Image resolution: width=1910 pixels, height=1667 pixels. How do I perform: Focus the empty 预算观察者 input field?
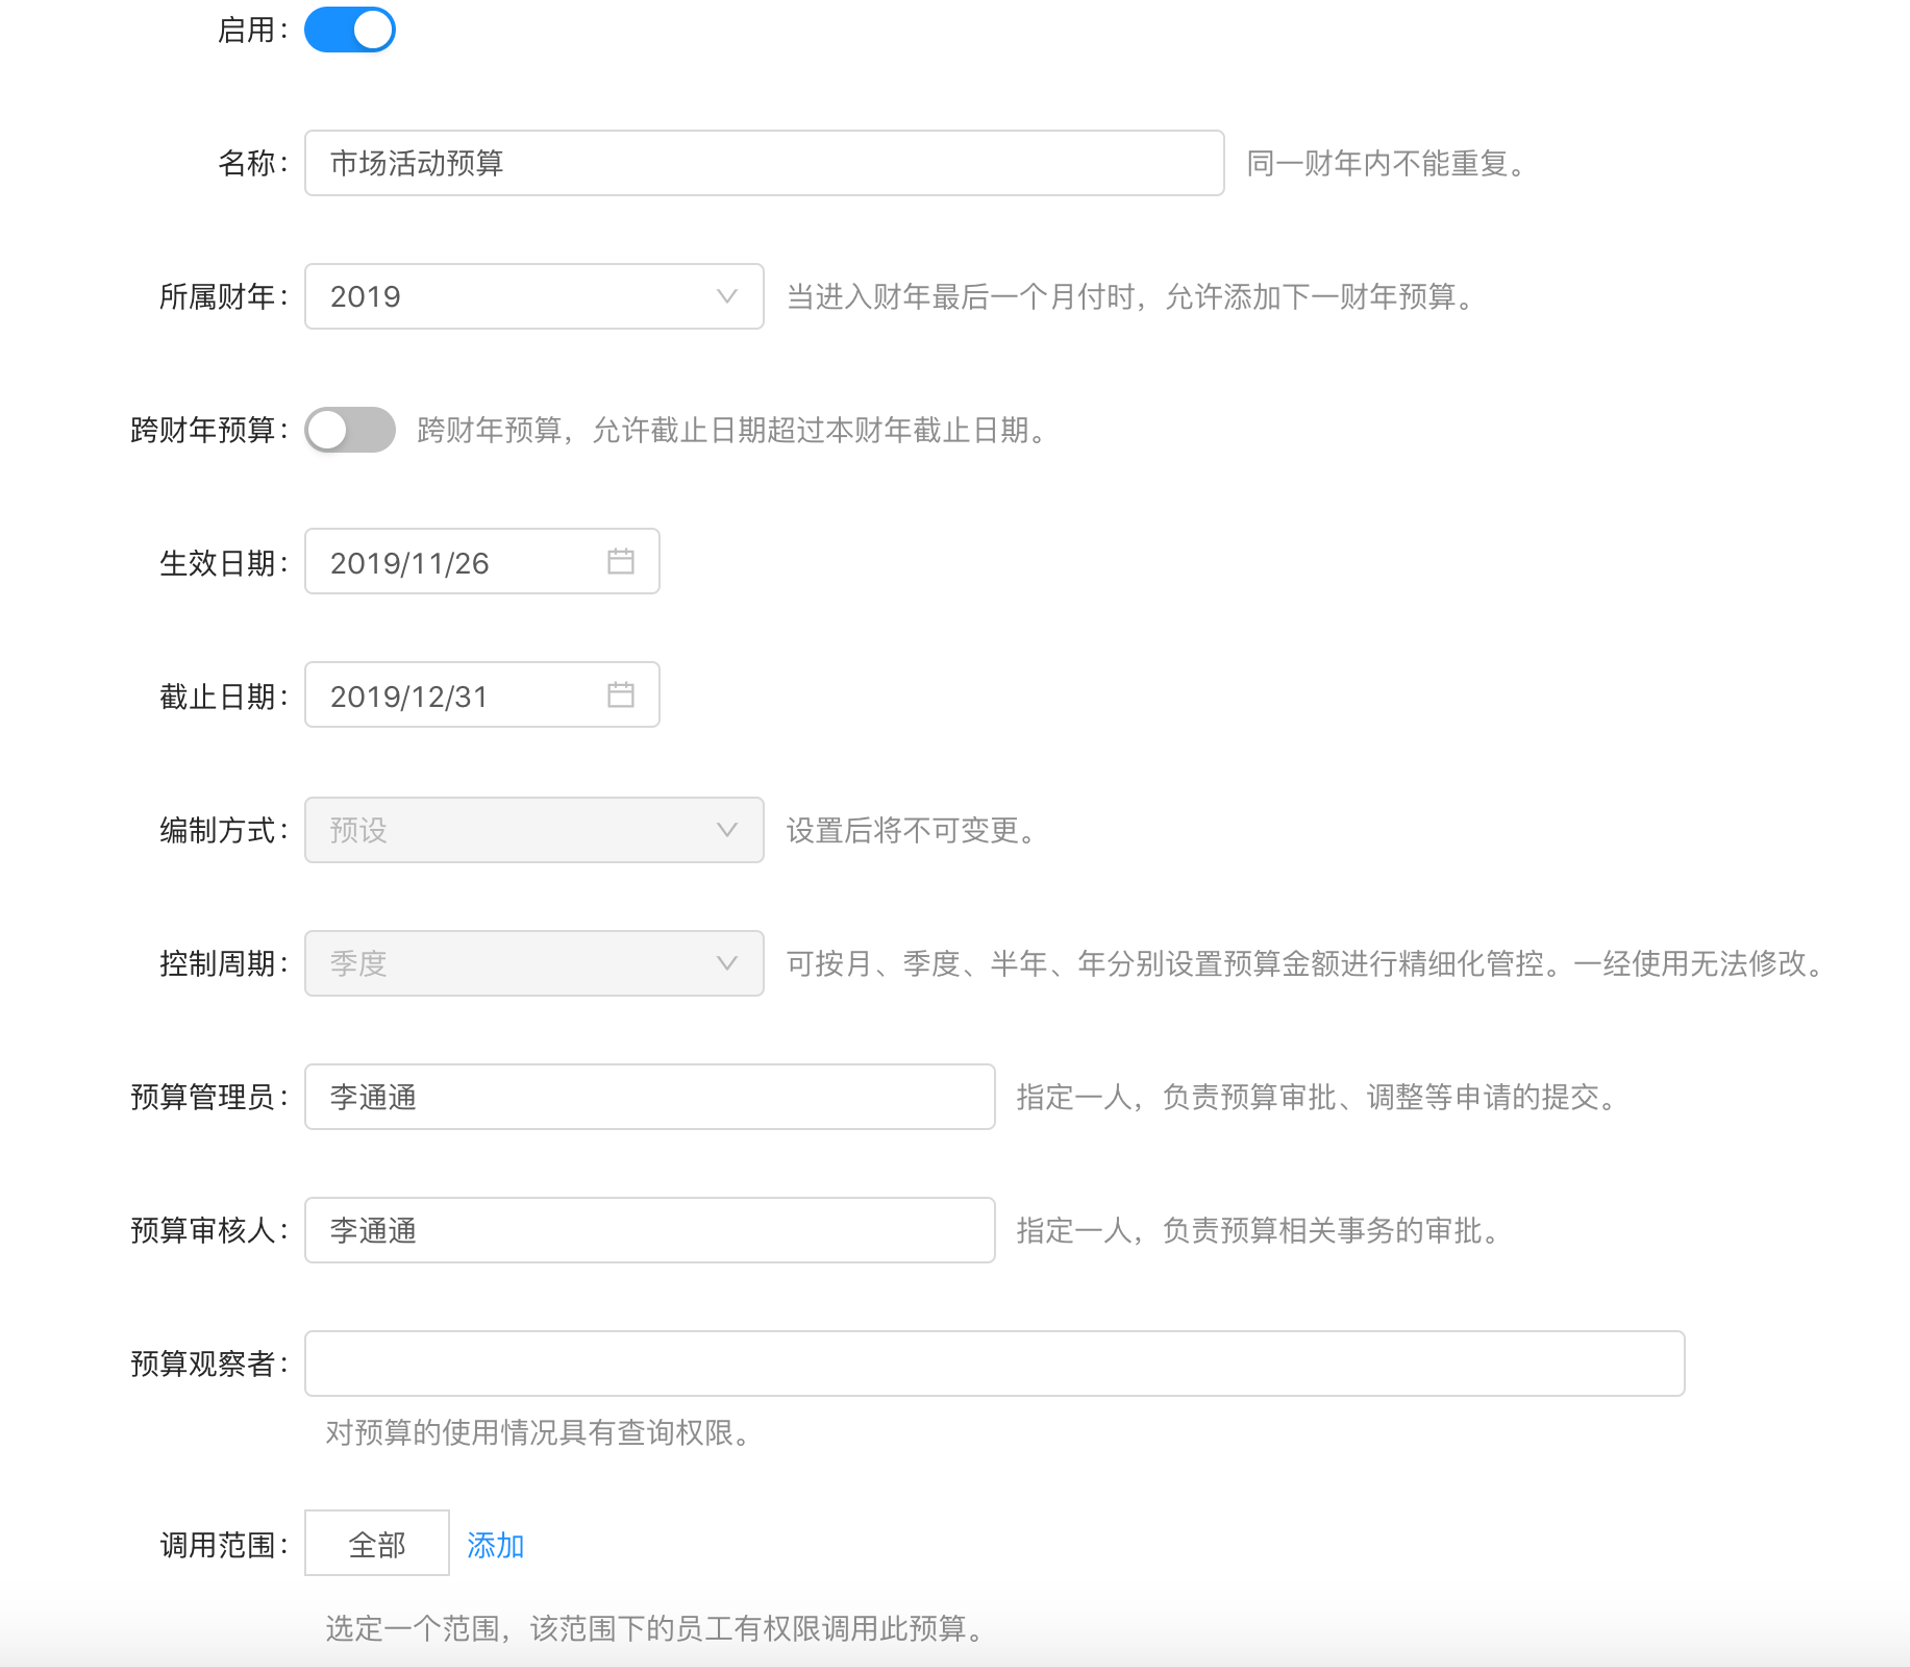(993, 1363)
